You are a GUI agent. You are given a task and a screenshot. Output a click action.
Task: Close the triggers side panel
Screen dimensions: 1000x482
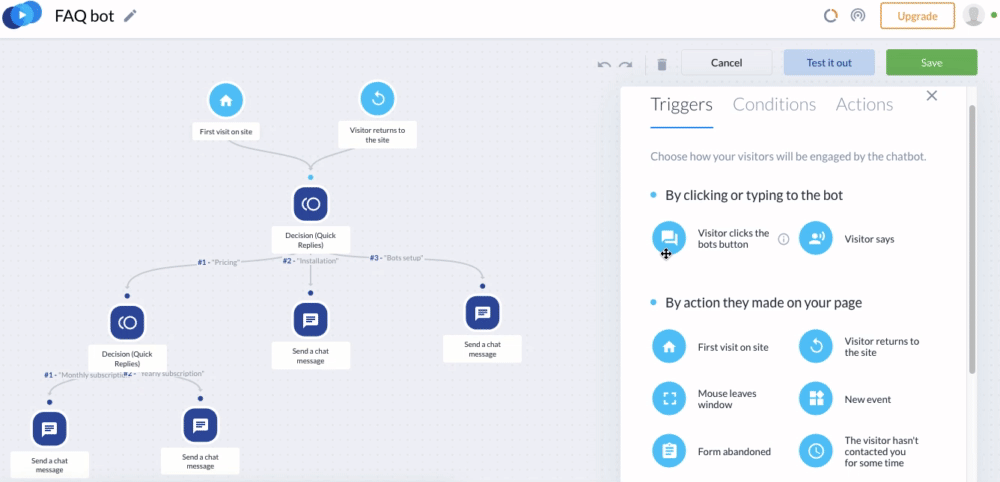tap(932, 96)
